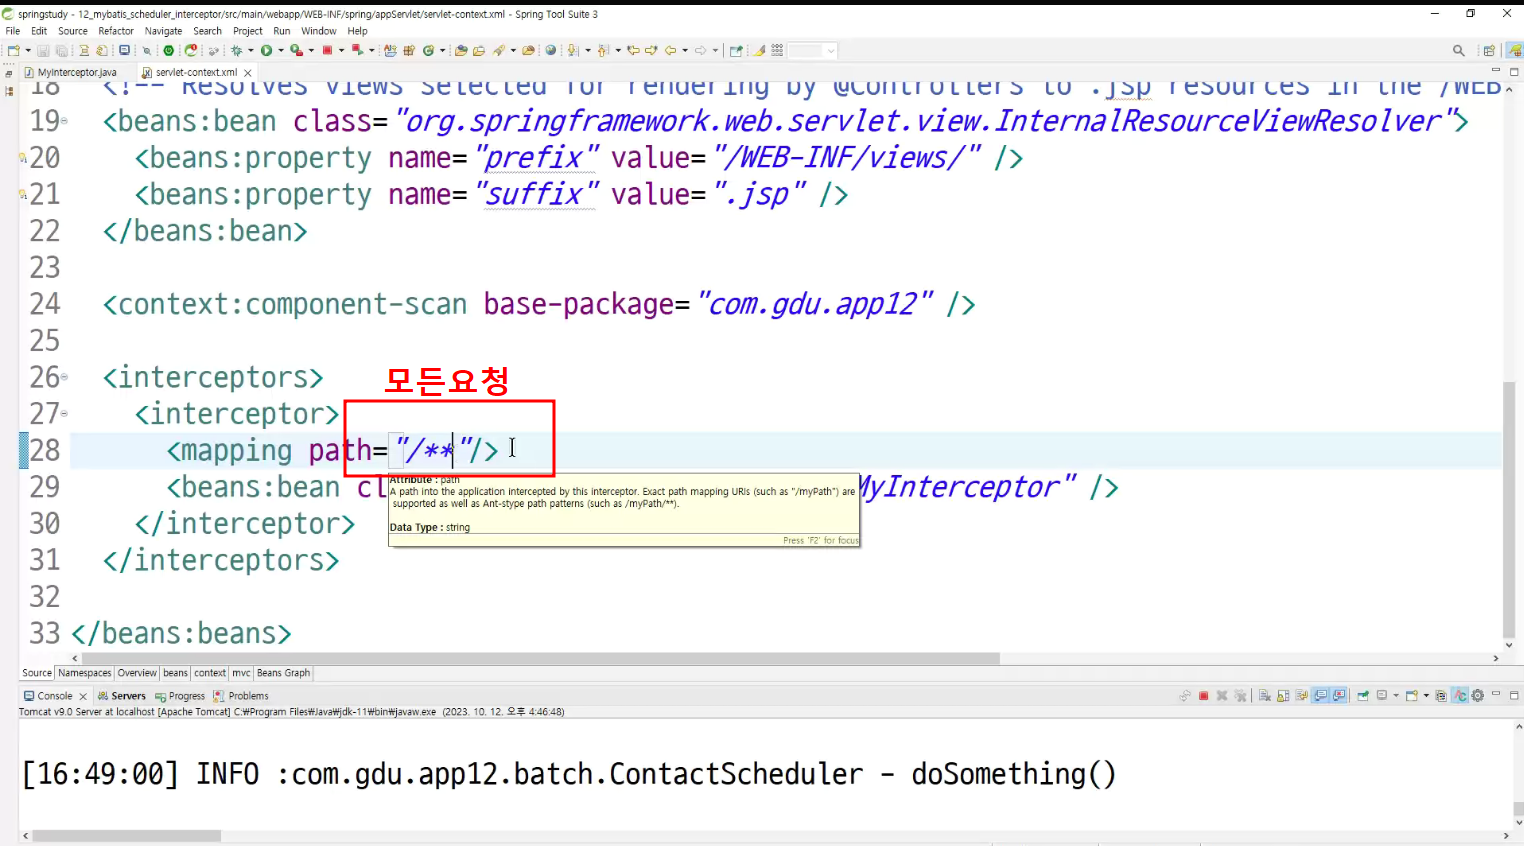Open the Refactor menu
Screen dimensions: 1524x846
(x=116, y=31)
